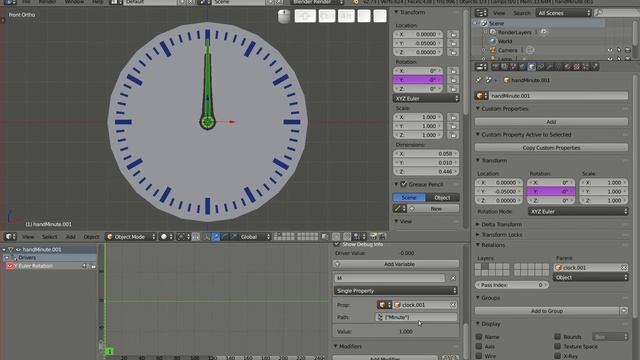Toggle Show Debug Info checkbox
Viewport: 640px width, 360px height.
[x=337, y=244]
